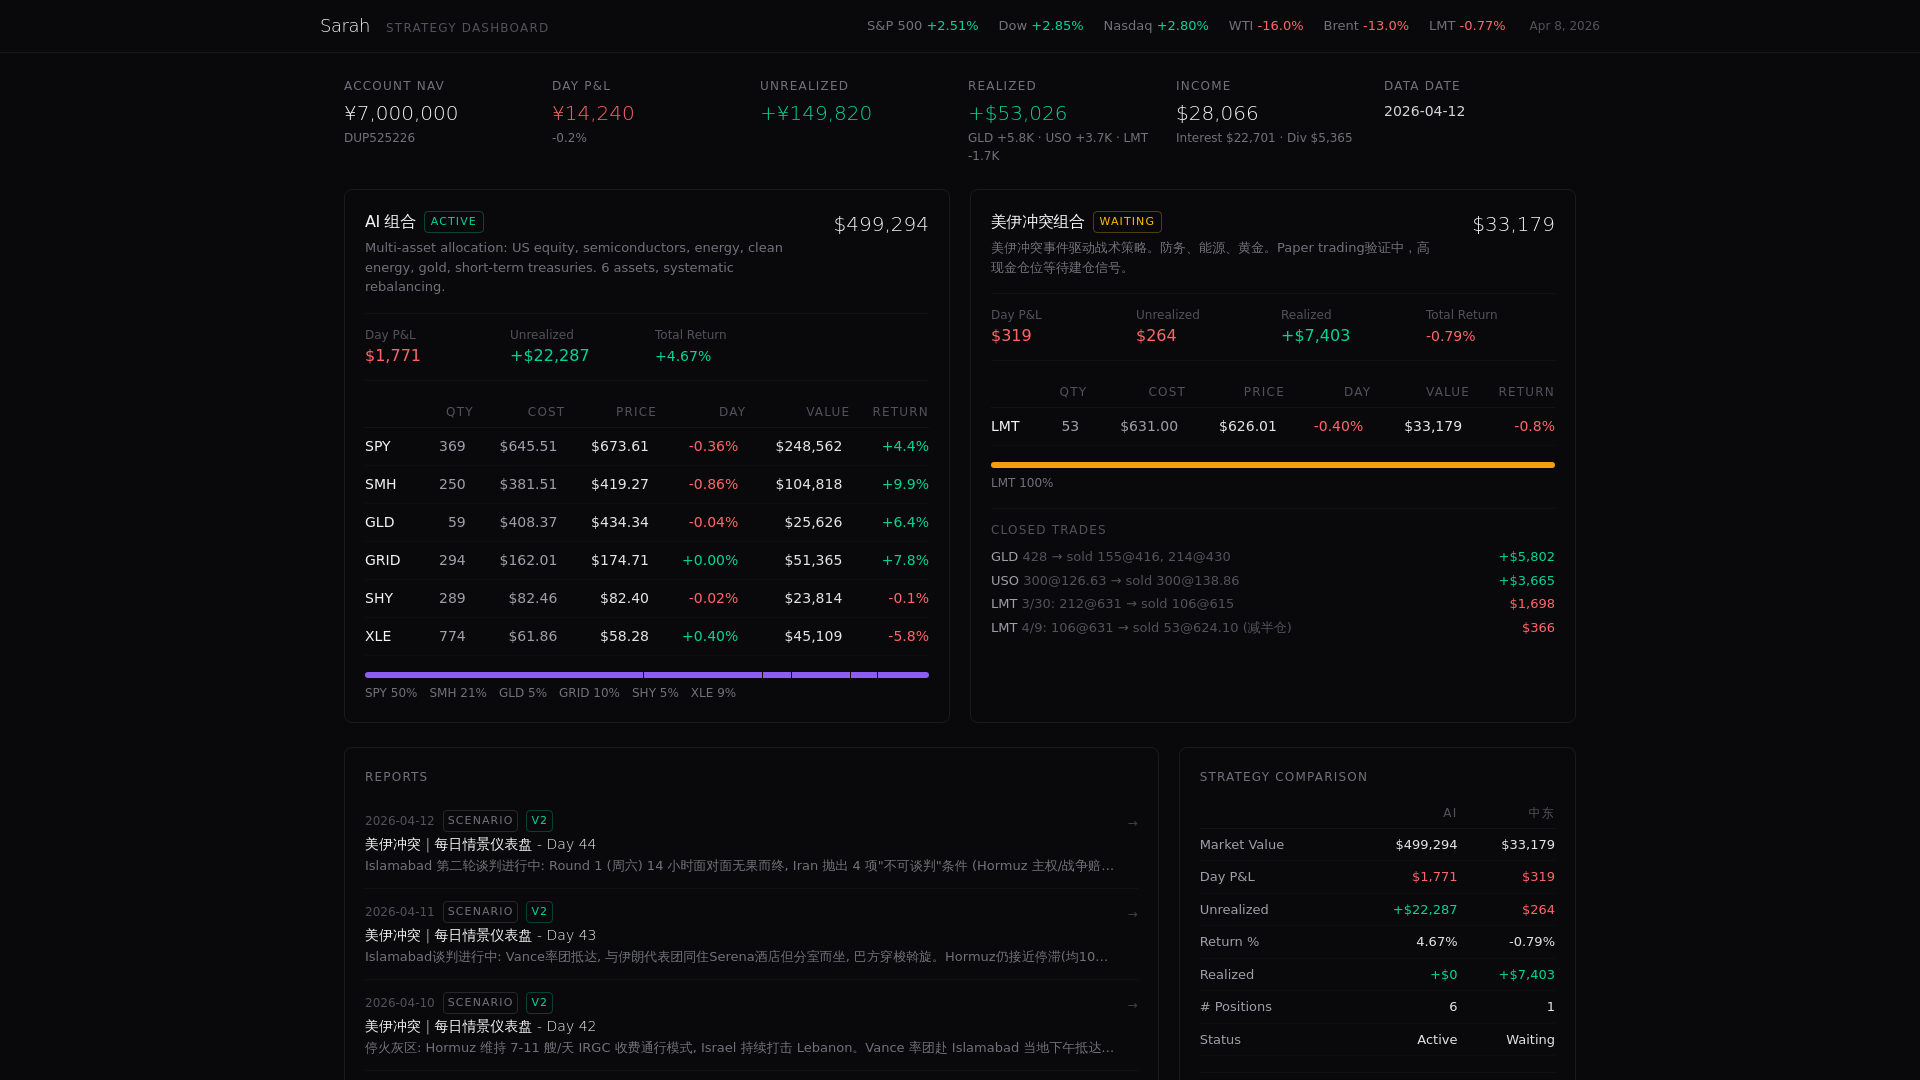Click the Nasdaq +2.80% ticker
1920x1080 pixels.
pos(1155,26)
